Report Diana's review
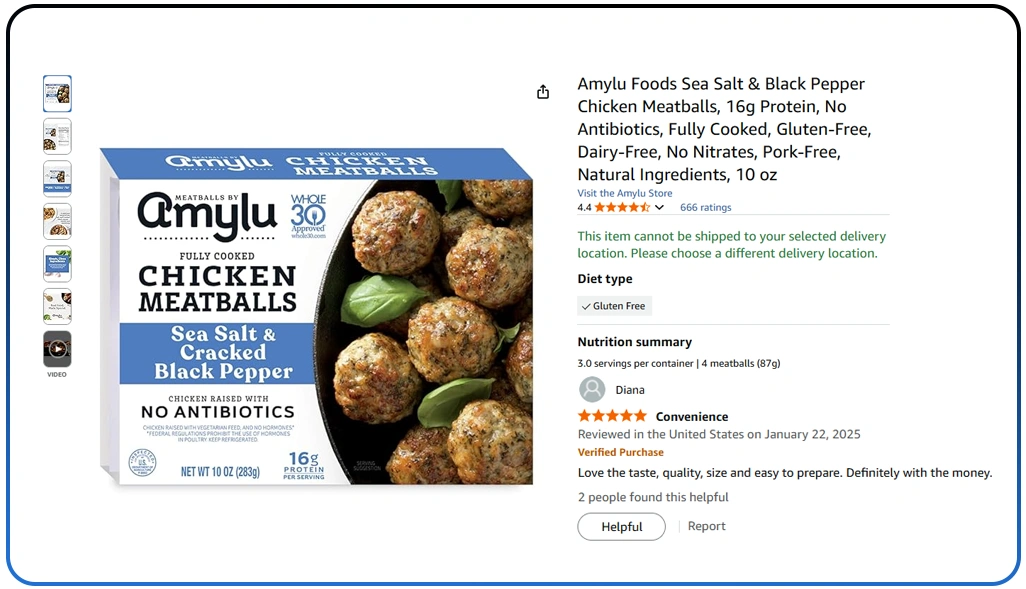This screenshot has height=589, width=1026. [706, 527]
